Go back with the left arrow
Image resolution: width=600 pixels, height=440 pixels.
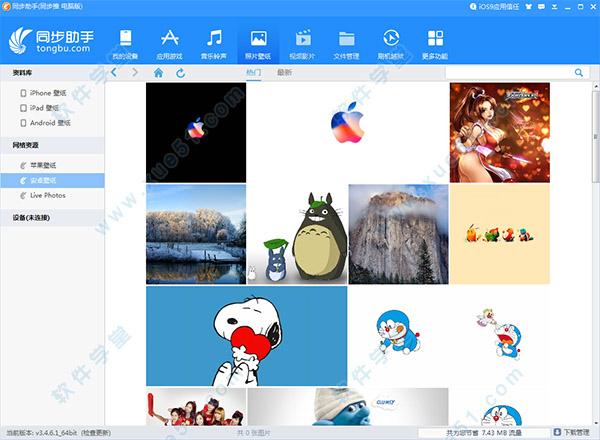[114, 73]
